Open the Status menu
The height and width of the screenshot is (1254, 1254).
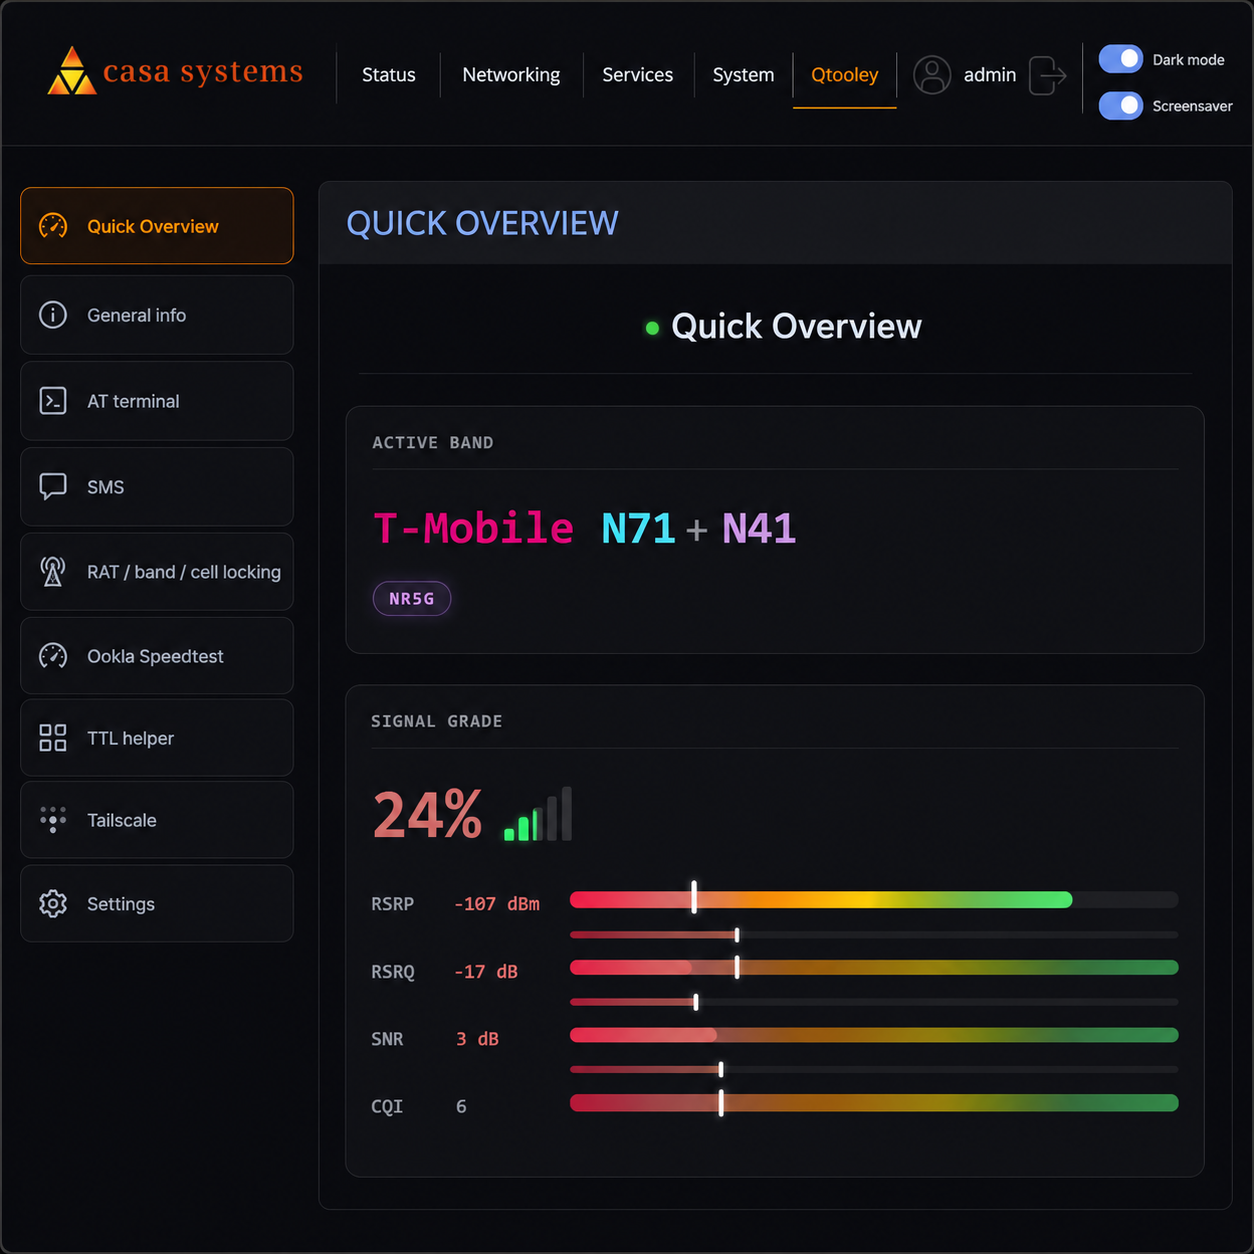[x=389, y=75]
